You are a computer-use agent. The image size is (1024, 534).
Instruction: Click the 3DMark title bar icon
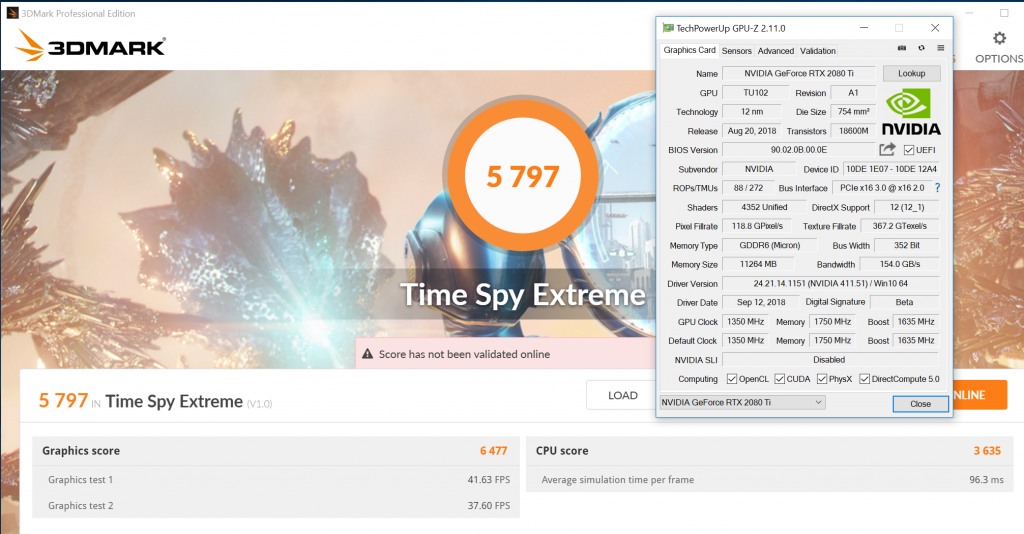[11, 13]
